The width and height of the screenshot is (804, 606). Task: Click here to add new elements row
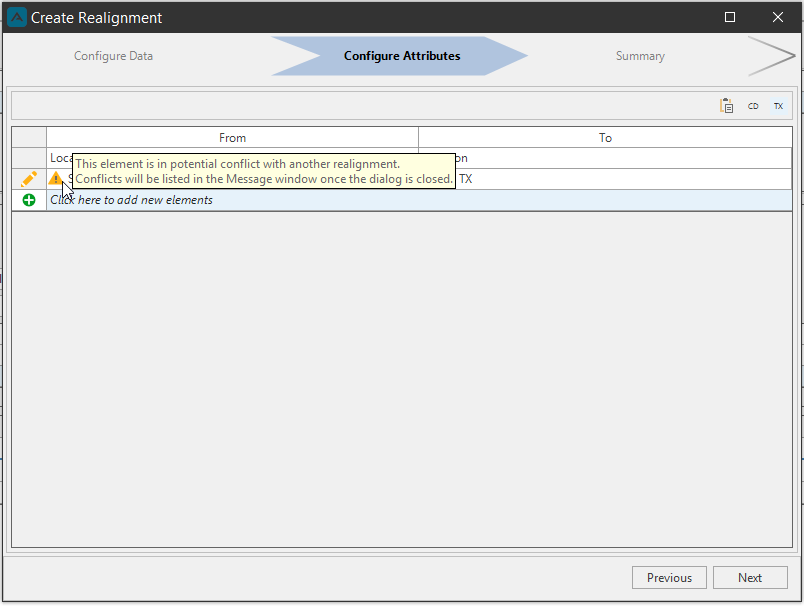pyautogui.click(x=419, y=200)
